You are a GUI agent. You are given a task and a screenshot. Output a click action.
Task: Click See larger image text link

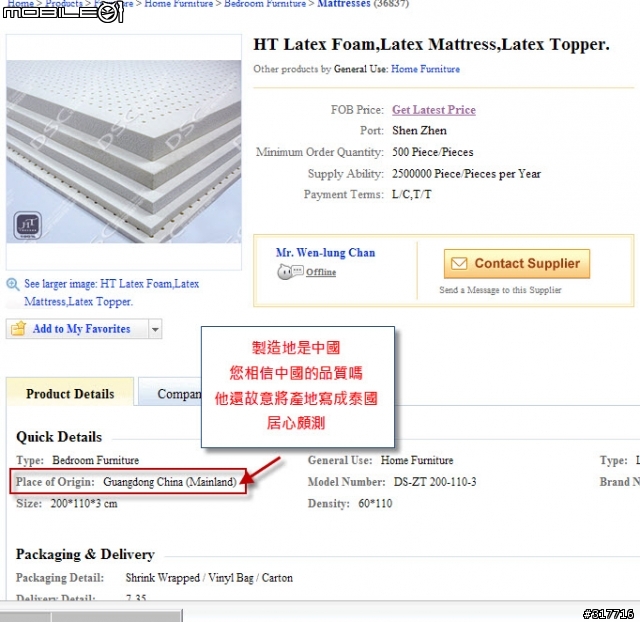coord(111,293)
